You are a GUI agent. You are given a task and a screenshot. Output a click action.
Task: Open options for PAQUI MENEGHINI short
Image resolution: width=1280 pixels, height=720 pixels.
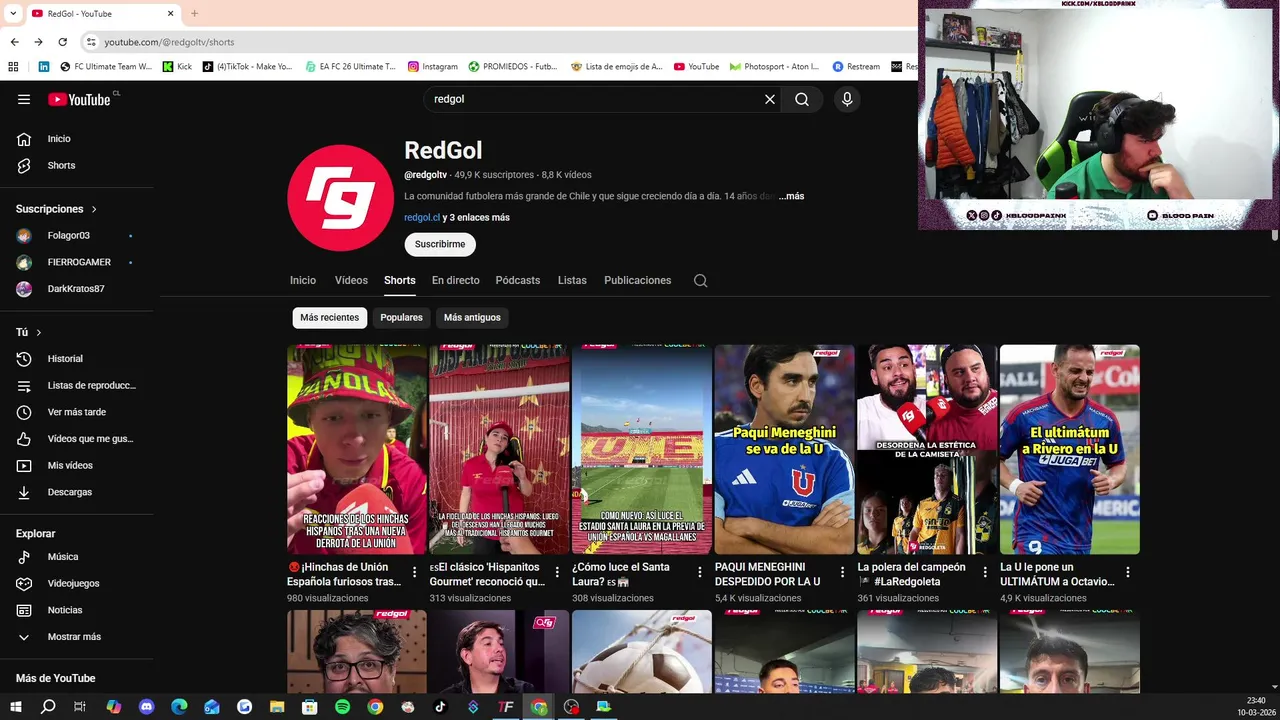tap(842, 573)
